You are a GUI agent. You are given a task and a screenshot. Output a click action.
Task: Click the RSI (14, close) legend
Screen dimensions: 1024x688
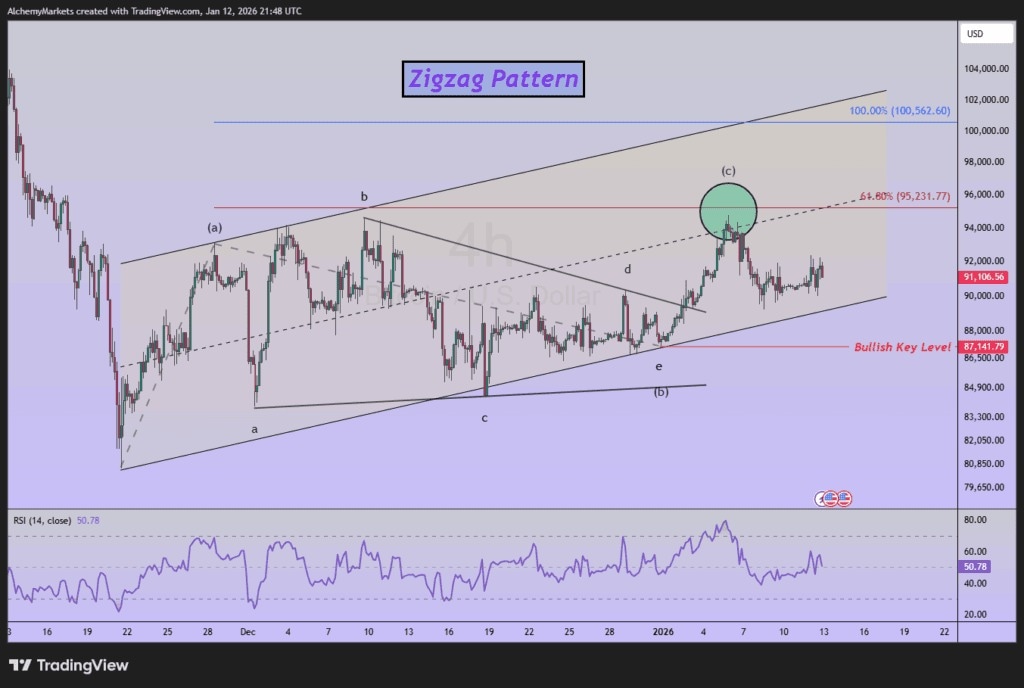(42, 520)
